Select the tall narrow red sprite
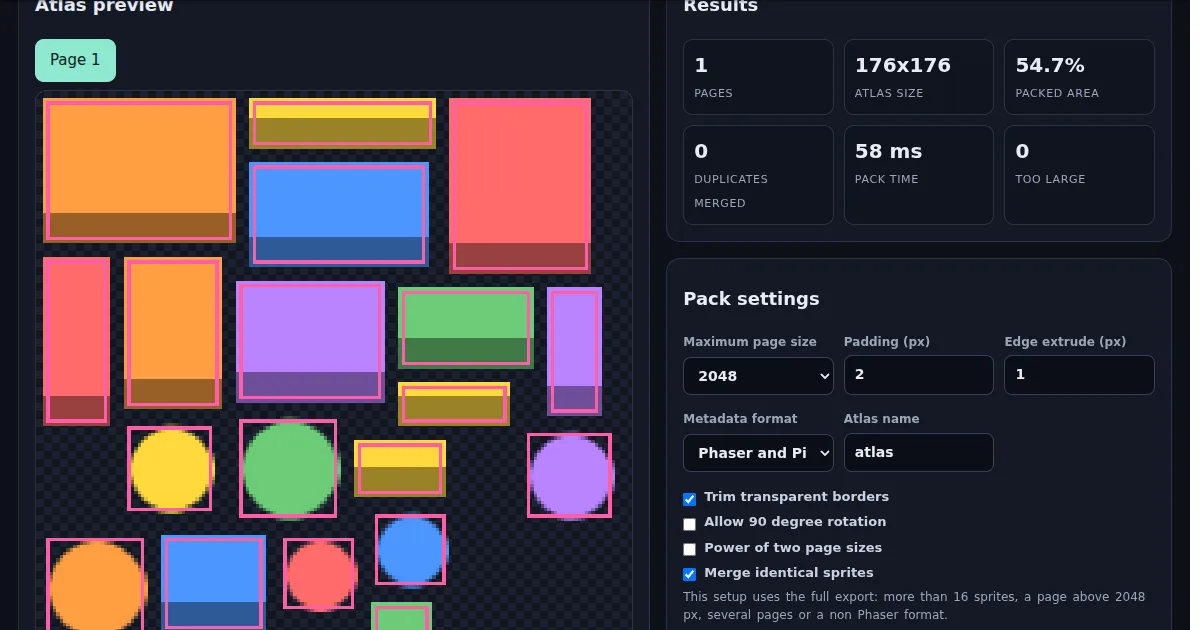This screenshot has height=630, width=1200. coord(76,341)
